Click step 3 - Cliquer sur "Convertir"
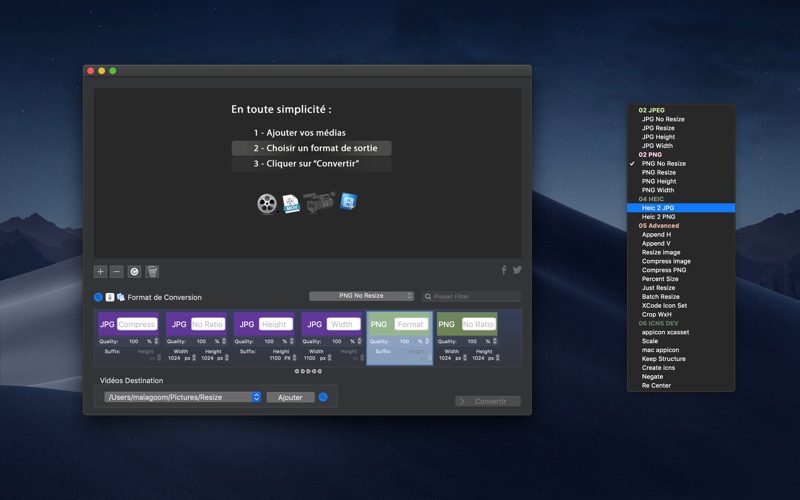800x500 pixels. [x=312, y=164]
